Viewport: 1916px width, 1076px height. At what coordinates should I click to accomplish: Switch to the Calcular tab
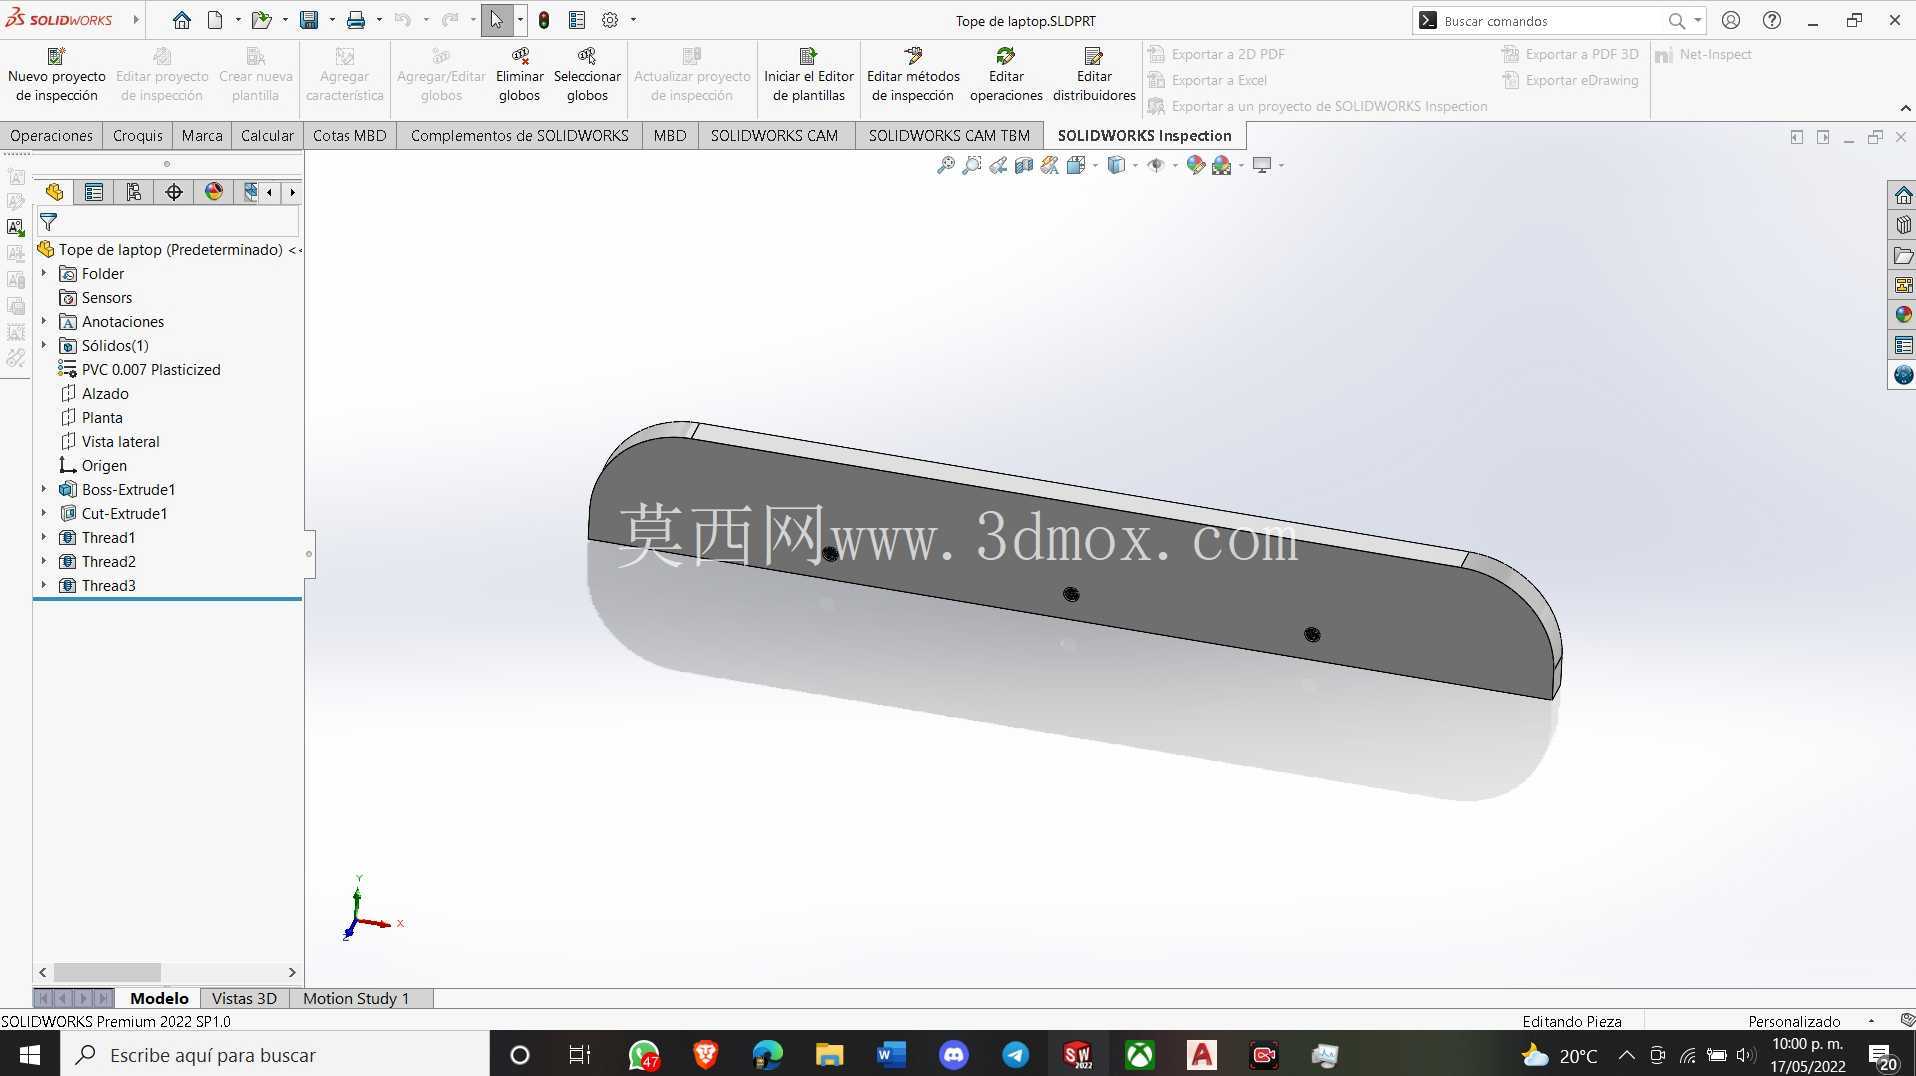coord(267,135)
